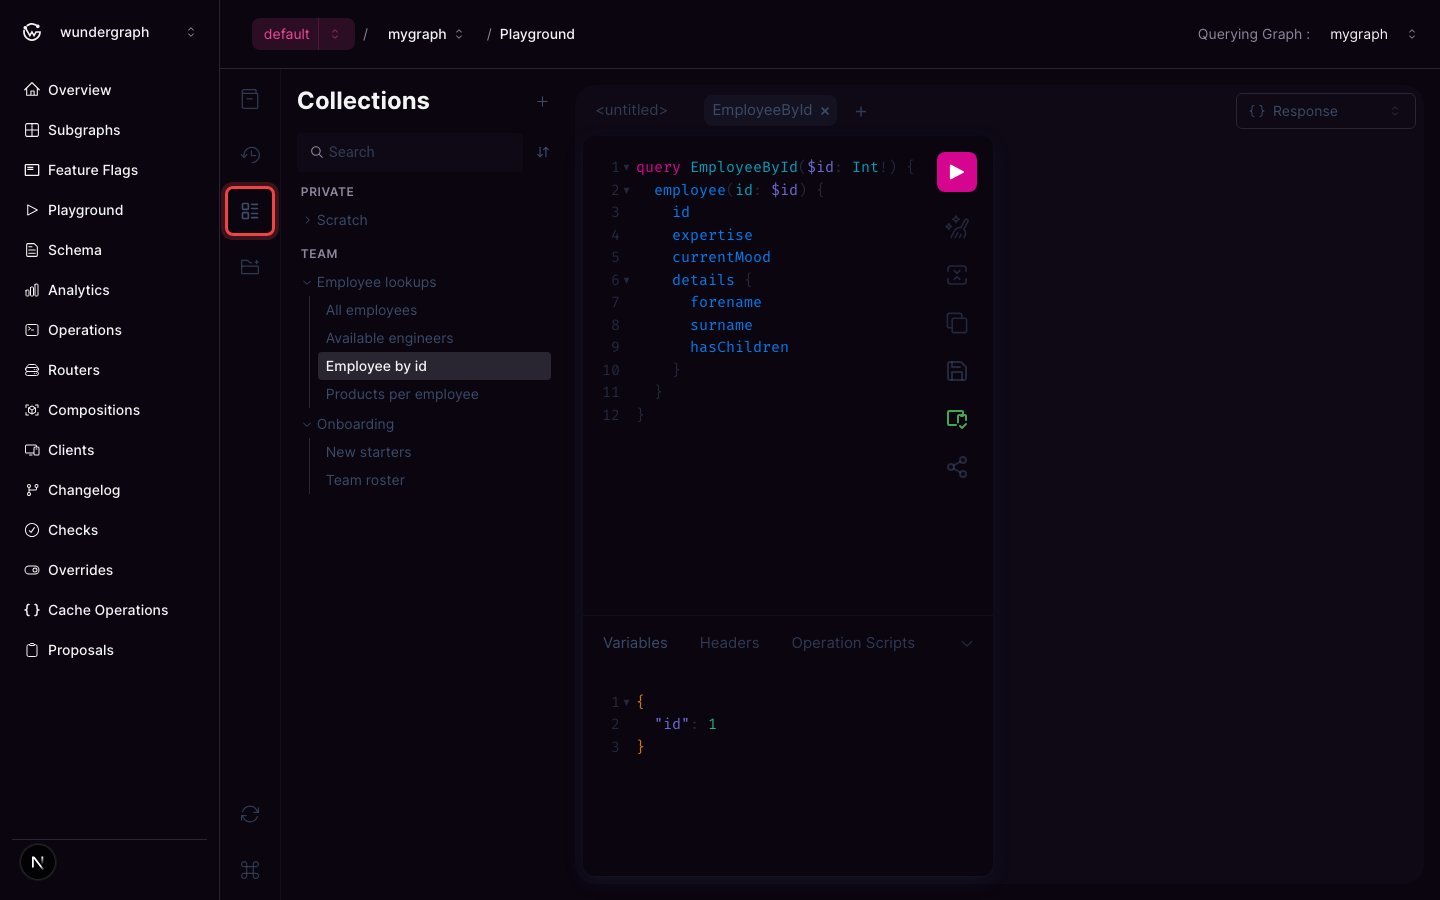Fold the details block on line 6
The height and width of the screenshot is (900, 1440).
pos(627,280)
